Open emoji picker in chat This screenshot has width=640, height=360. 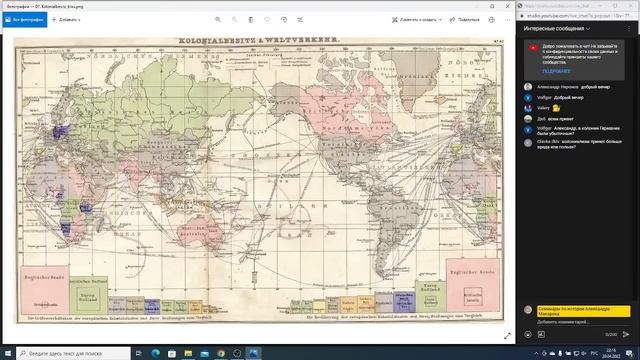tap(528, 334)
